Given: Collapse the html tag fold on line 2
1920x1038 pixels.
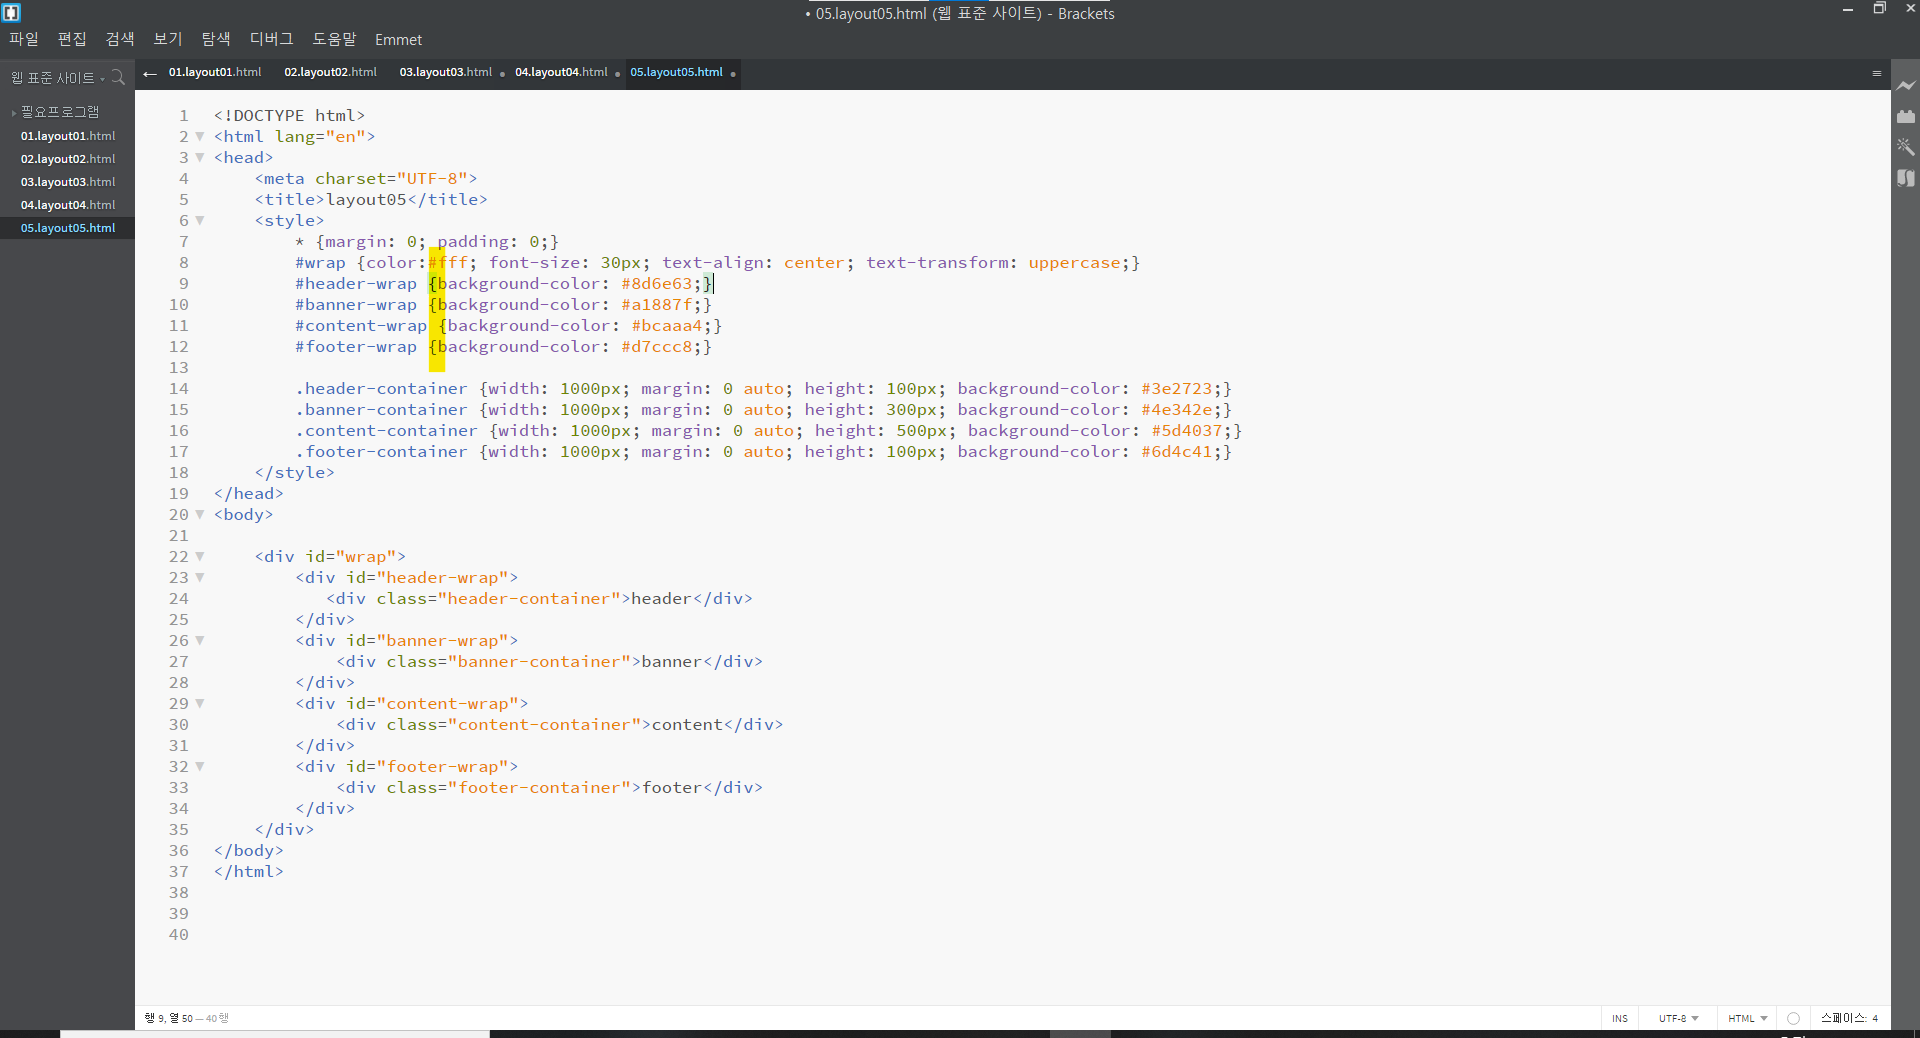Looking at the screenshot, I should pos(200,137).
